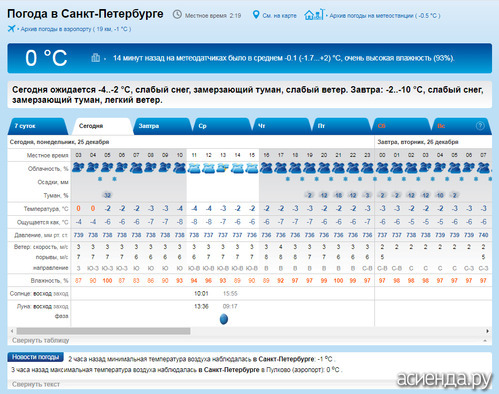Click the sensor building icon in blue banner
This screenshot has height=394, width=499.
[95, 58]
